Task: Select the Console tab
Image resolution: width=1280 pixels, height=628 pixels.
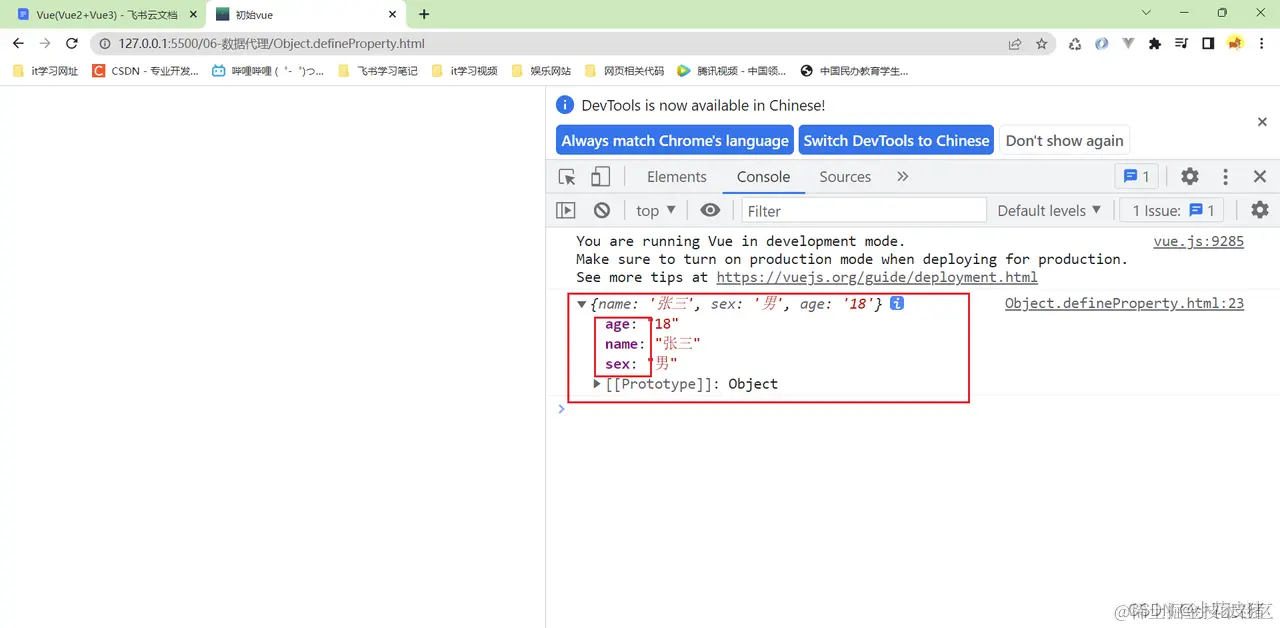Action: pyautogui.click(x=764, y=177)
